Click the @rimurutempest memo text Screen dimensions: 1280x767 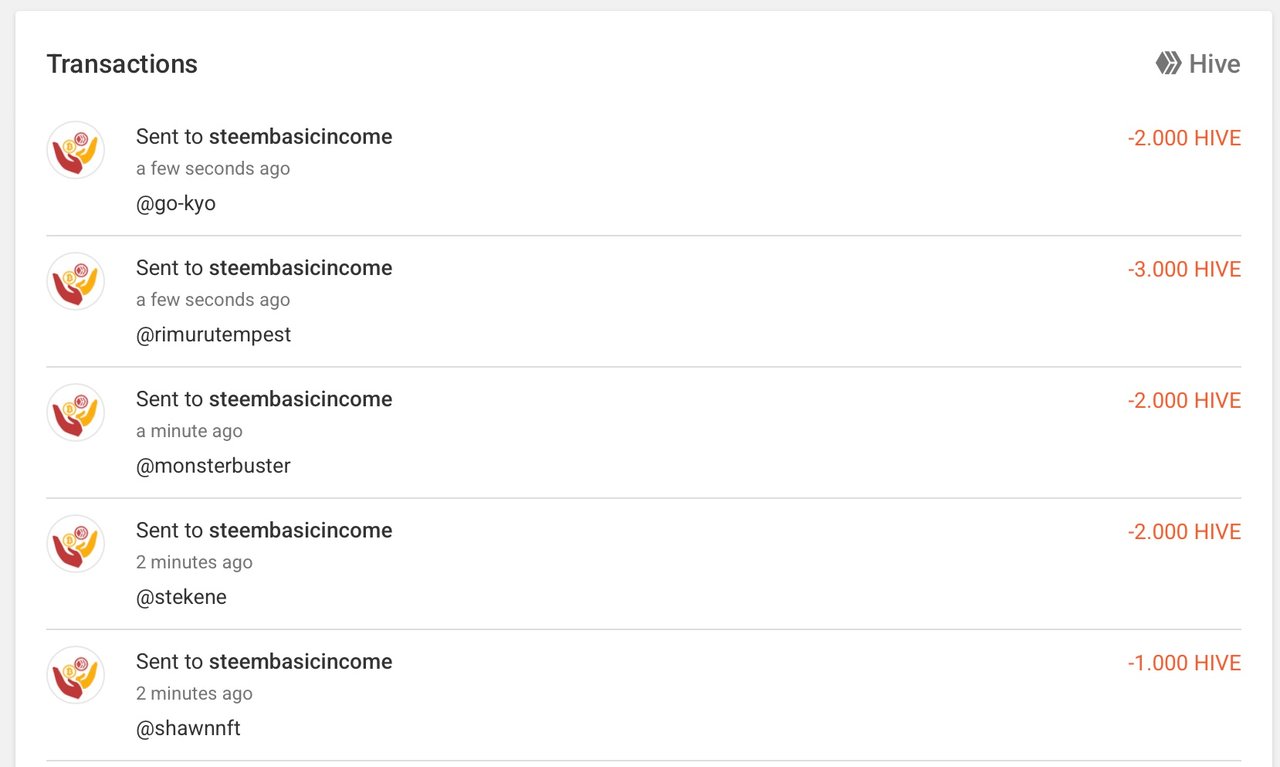pyautogui.click(x=213, y=335)
